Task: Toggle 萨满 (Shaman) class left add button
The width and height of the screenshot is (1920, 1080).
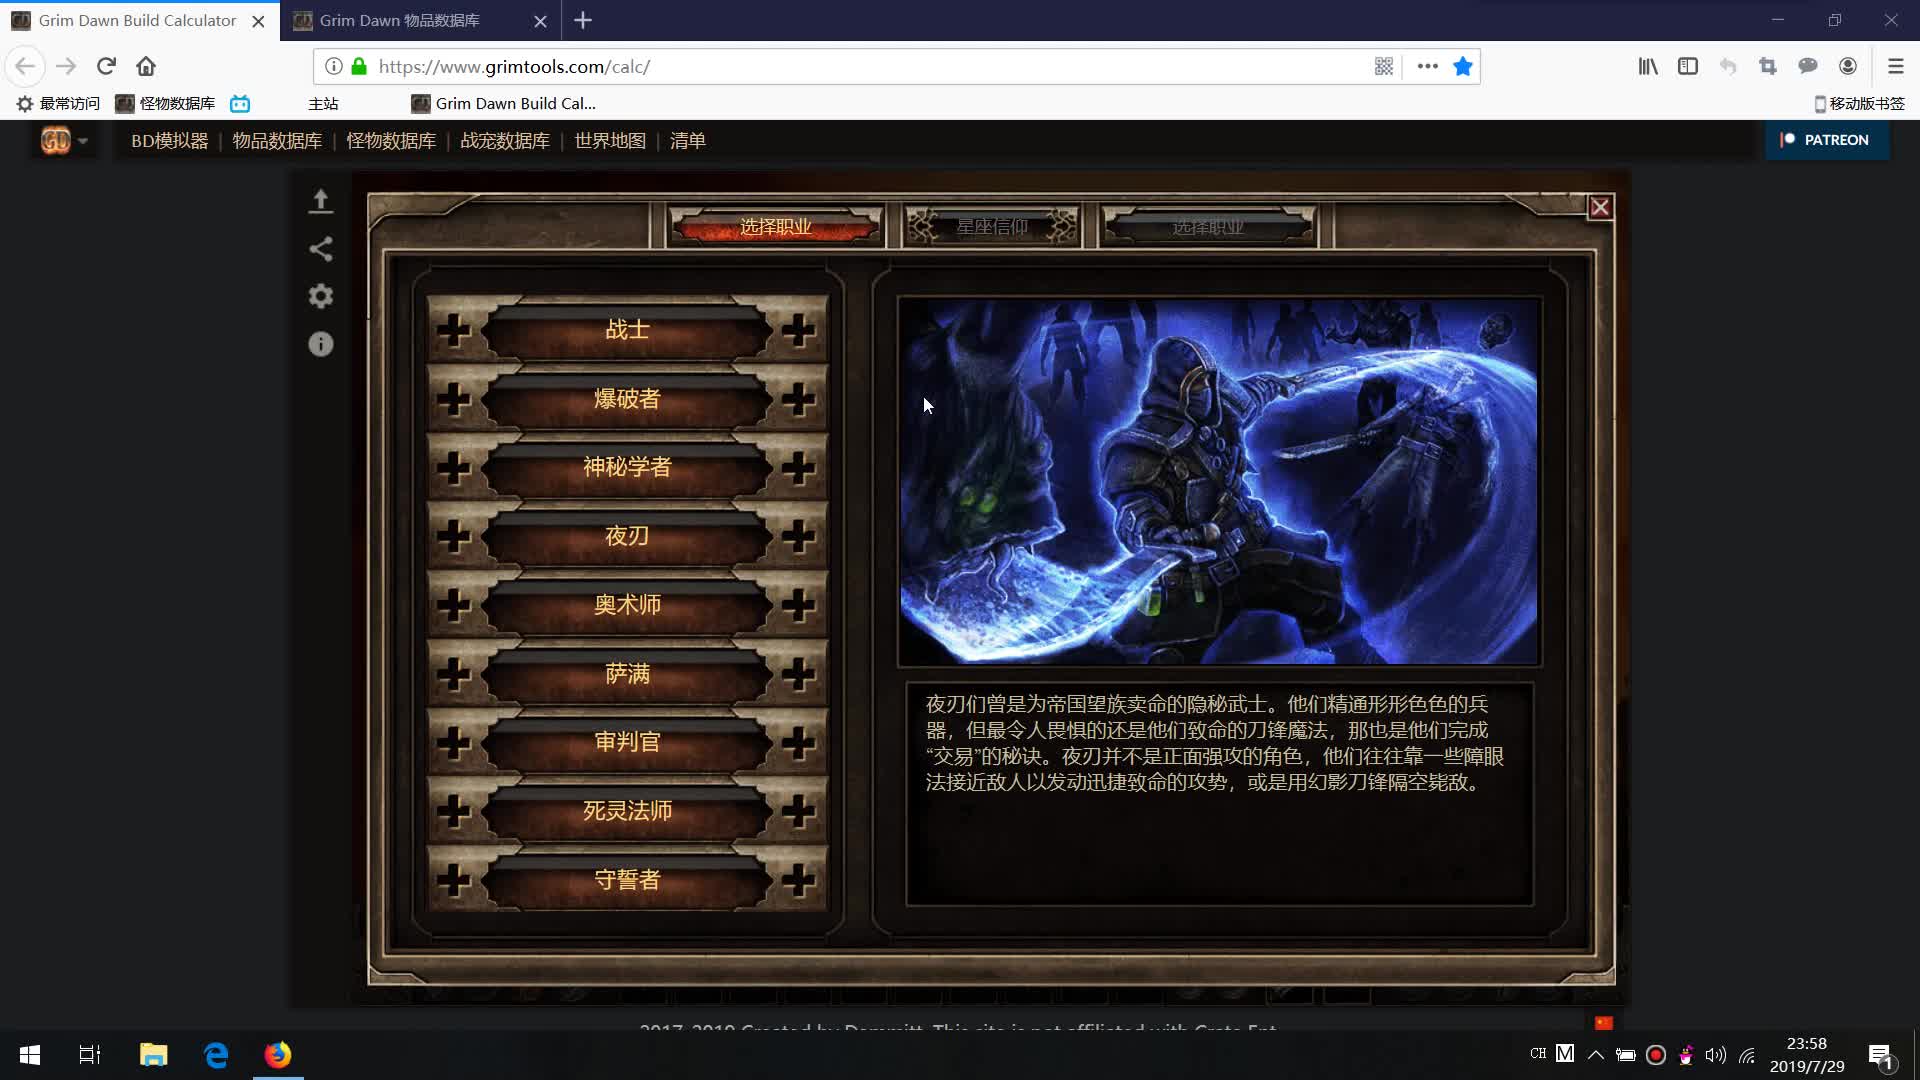Action: pos(455,674)
